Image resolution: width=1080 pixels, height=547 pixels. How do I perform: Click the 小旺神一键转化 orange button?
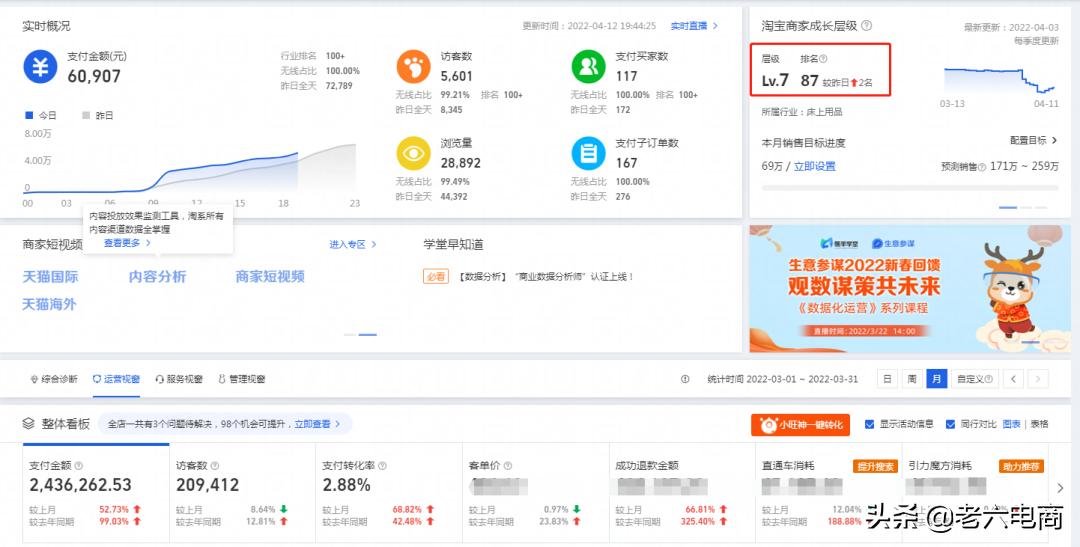click(800, 425)
